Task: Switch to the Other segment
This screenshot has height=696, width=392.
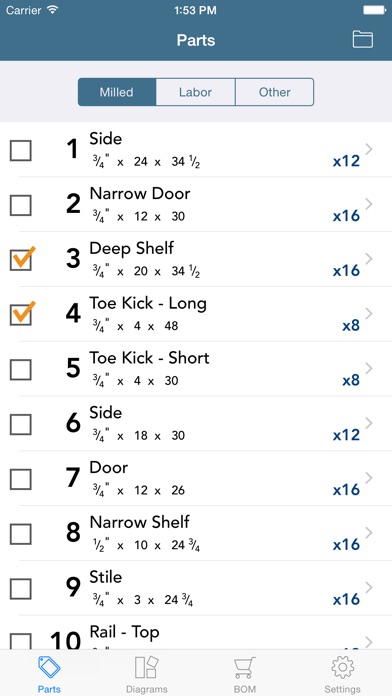Action: [274, 92]
